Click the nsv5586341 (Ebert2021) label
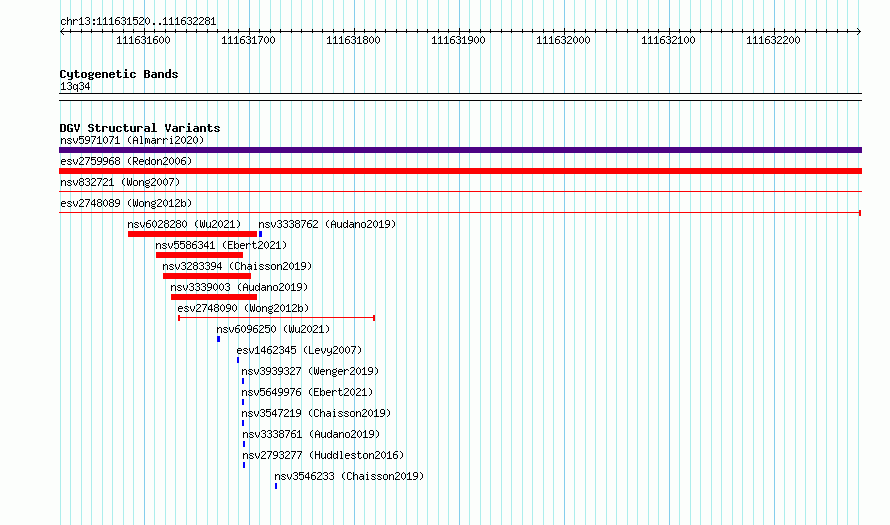 (221, 245)
